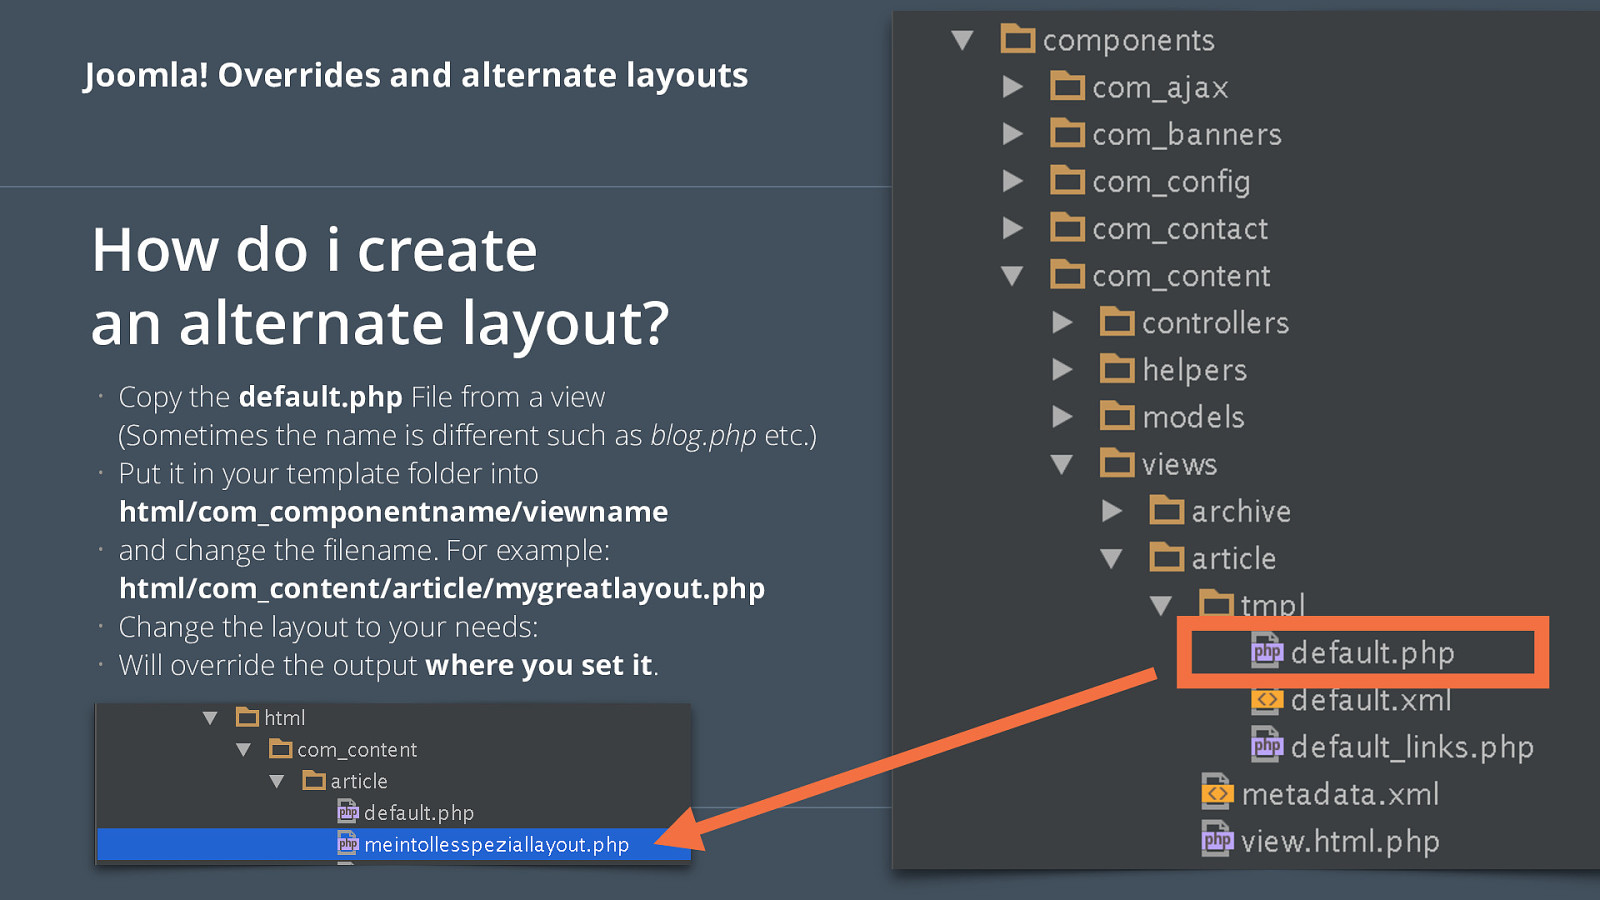
Task: Click the controllers folder icon
Action: [x=1117, y=321]
